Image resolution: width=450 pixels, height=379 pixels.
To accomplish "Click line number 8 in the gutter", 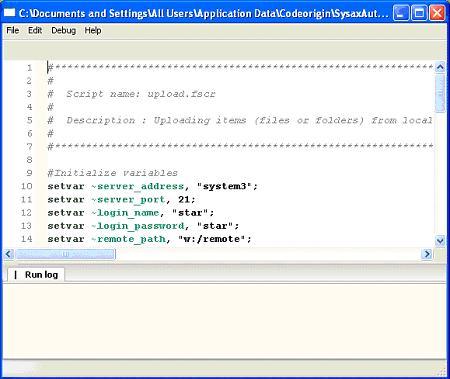I will pos(29,160).
